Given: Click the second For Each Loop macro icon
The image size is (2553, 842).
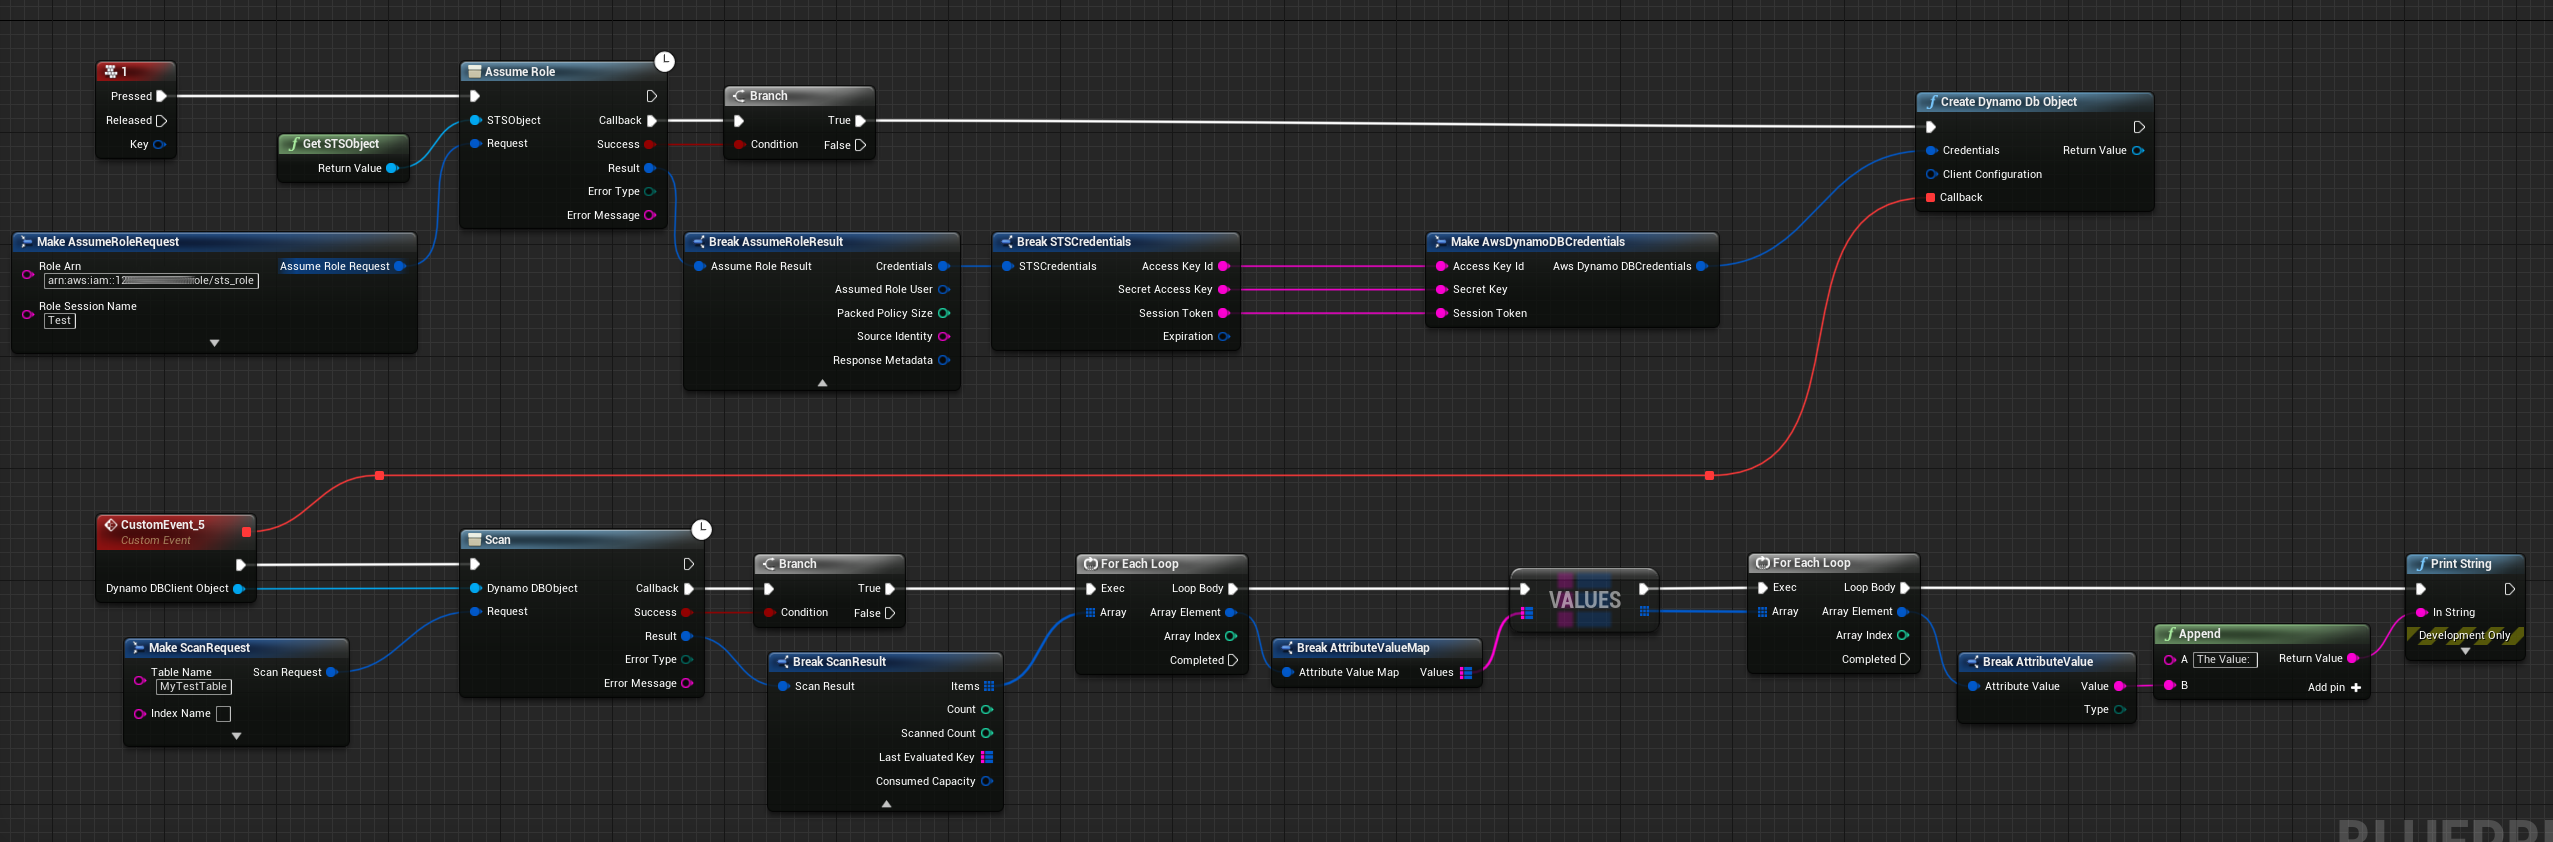Looking at the screenshot, I should (1763, 563).
